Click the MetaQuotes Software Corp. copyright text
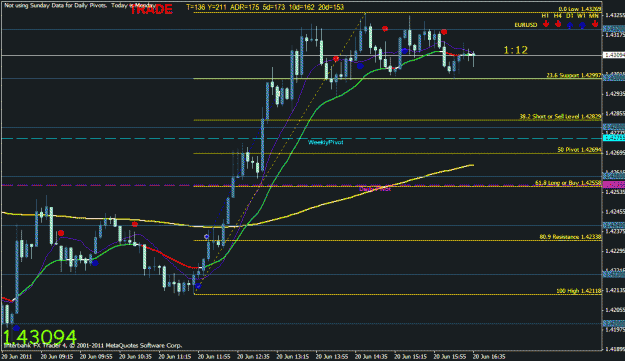The width and height of the screenshot is (625, 361). (x=92, y=345)
